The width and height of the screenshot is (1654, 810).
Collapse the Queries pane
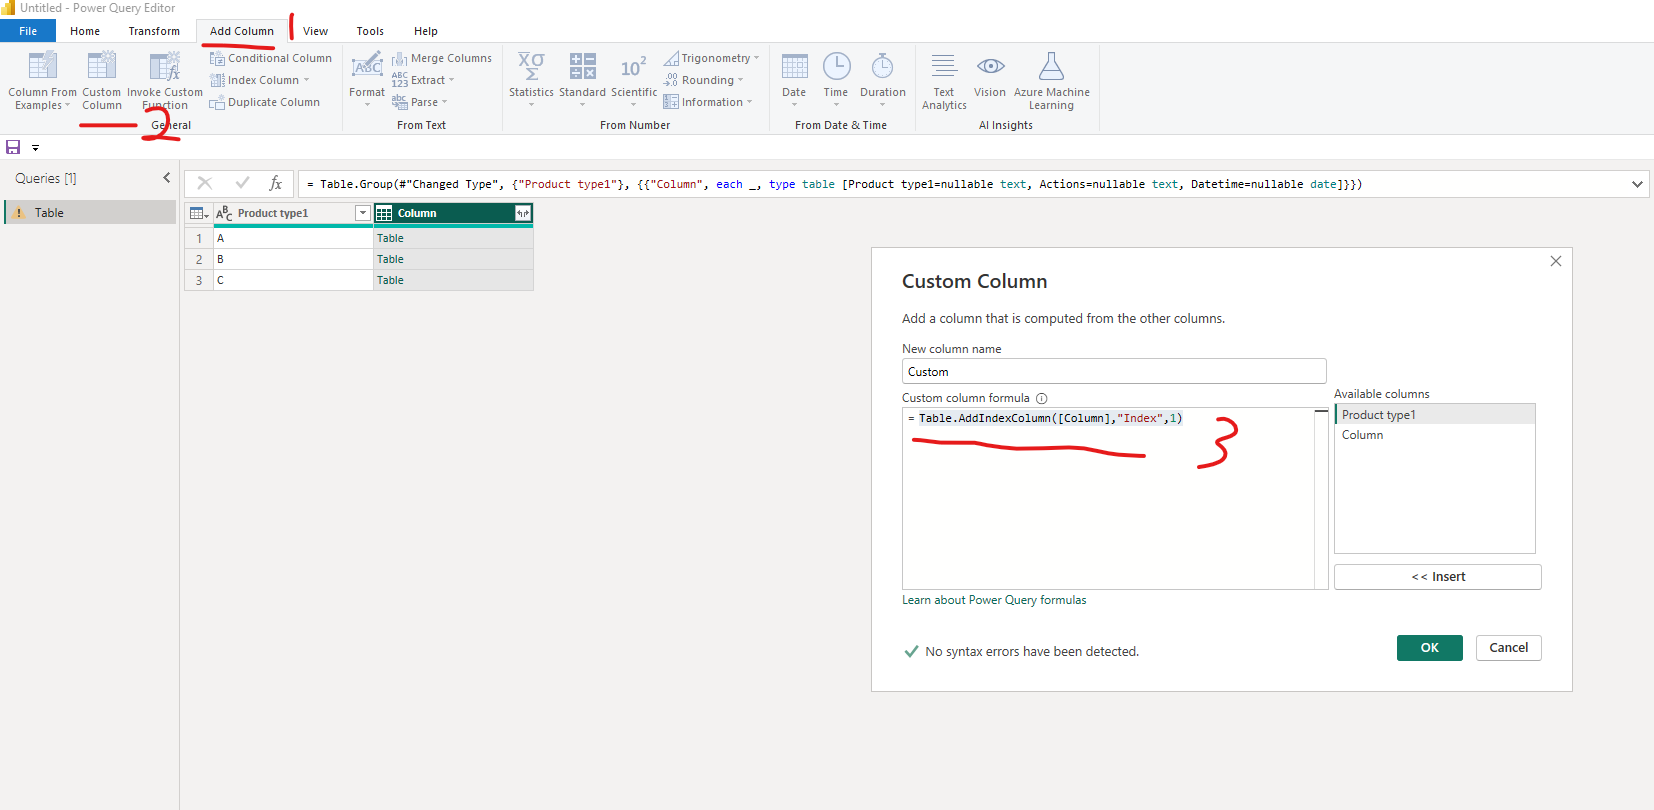tap(166, 178)
